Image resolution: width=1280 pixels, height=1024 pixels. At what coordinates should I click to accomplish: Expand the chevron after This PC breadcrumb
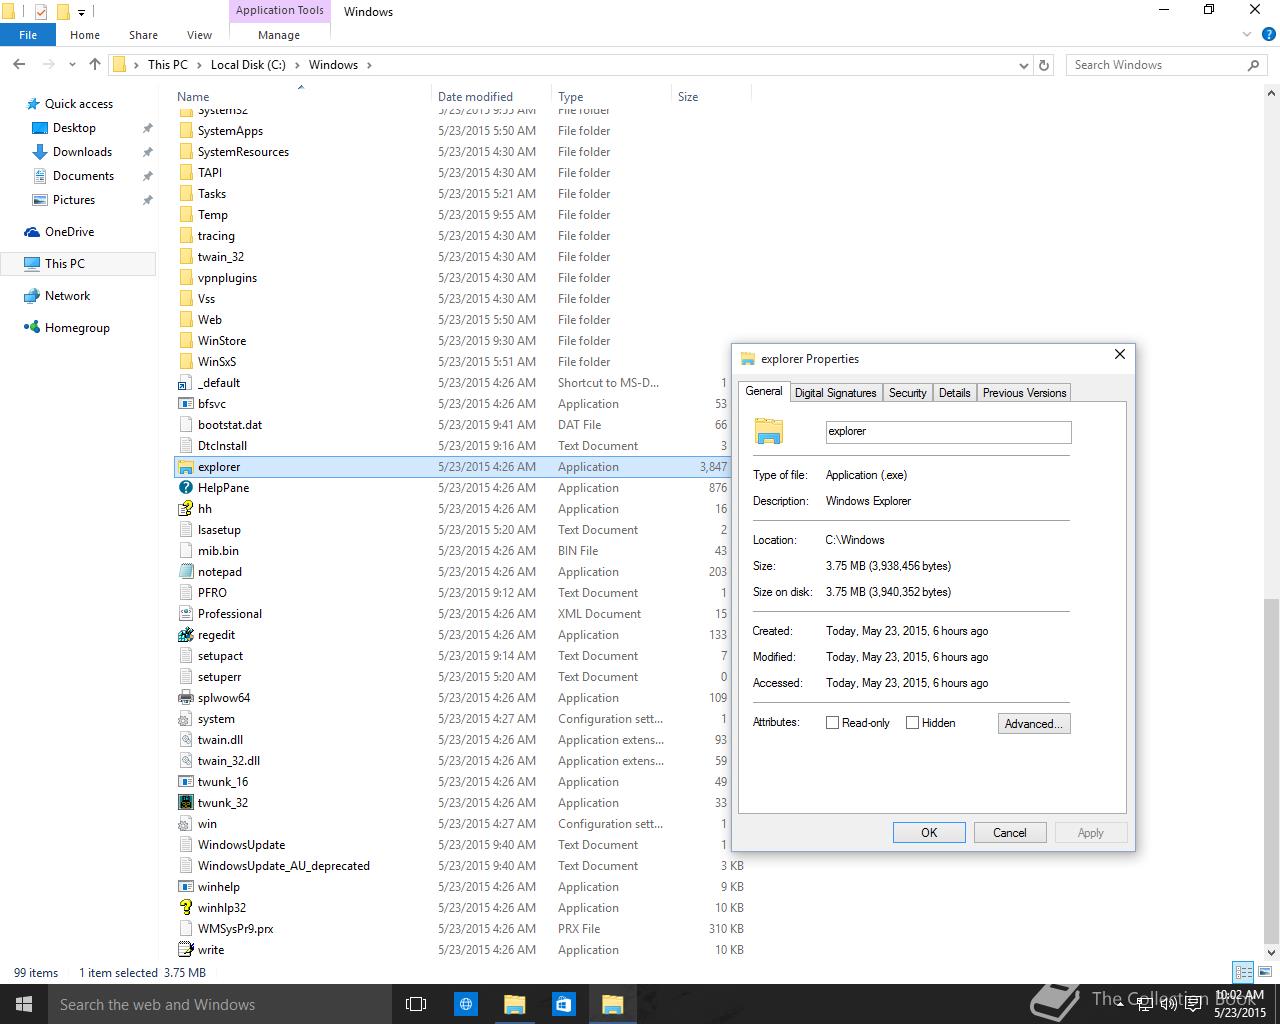198,65
